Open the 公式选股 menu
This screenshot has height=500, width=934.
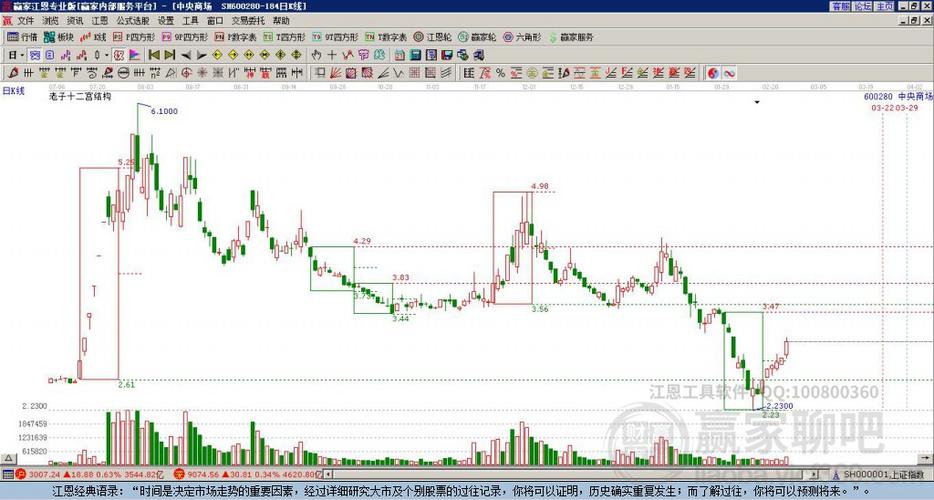[133, 21]
